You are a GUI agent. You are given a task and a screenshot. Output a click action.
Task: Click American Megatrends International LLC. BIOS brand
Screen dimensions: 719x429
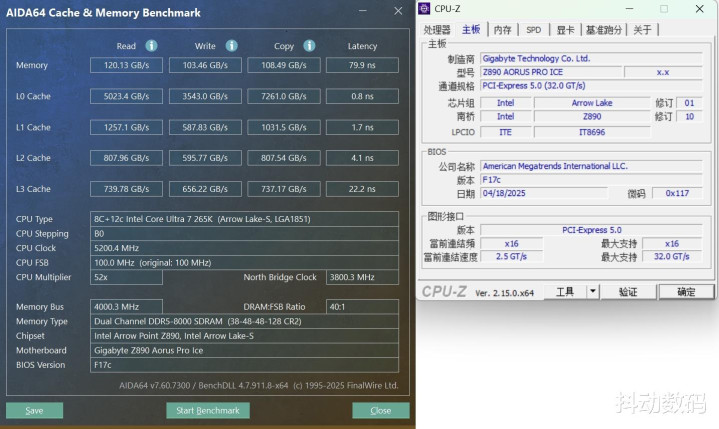click(591, 166)
